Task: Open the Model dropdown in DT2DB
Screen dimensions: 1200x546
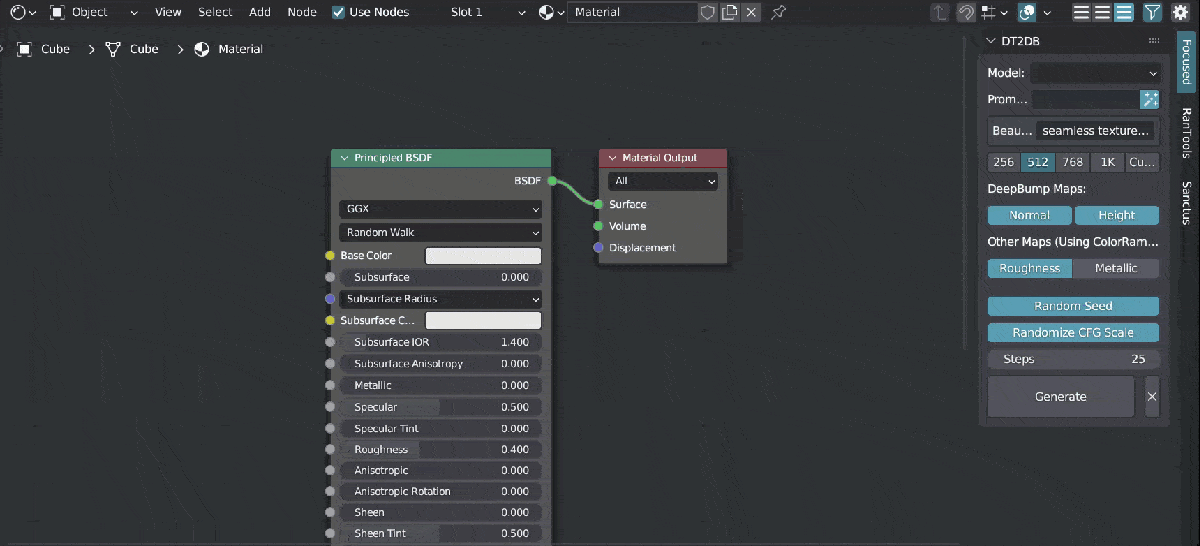Action: pos(1095,73)
